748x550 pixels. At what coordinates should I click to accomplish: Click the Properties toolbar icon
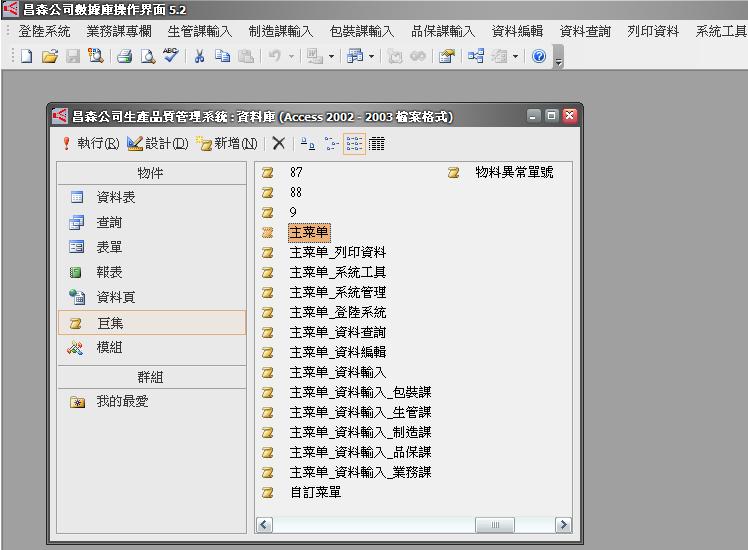pos(447,56)
